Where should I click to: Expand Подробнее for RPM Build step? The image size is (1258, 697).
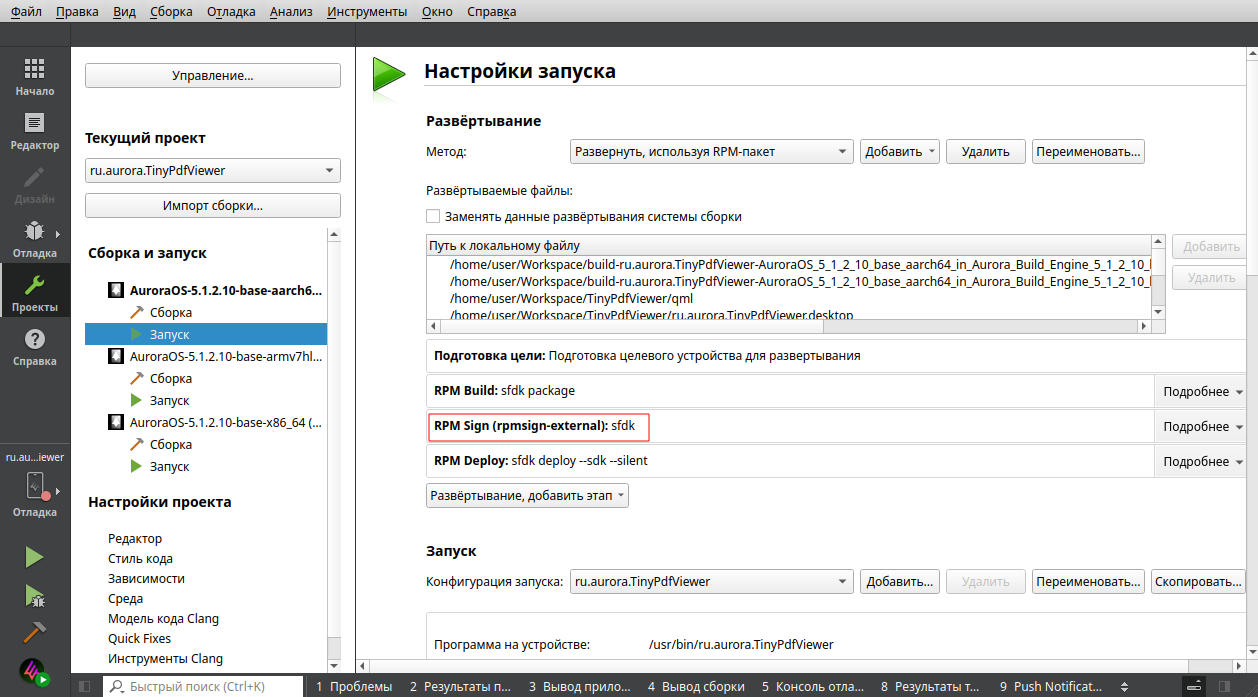tap(1203, 392)
